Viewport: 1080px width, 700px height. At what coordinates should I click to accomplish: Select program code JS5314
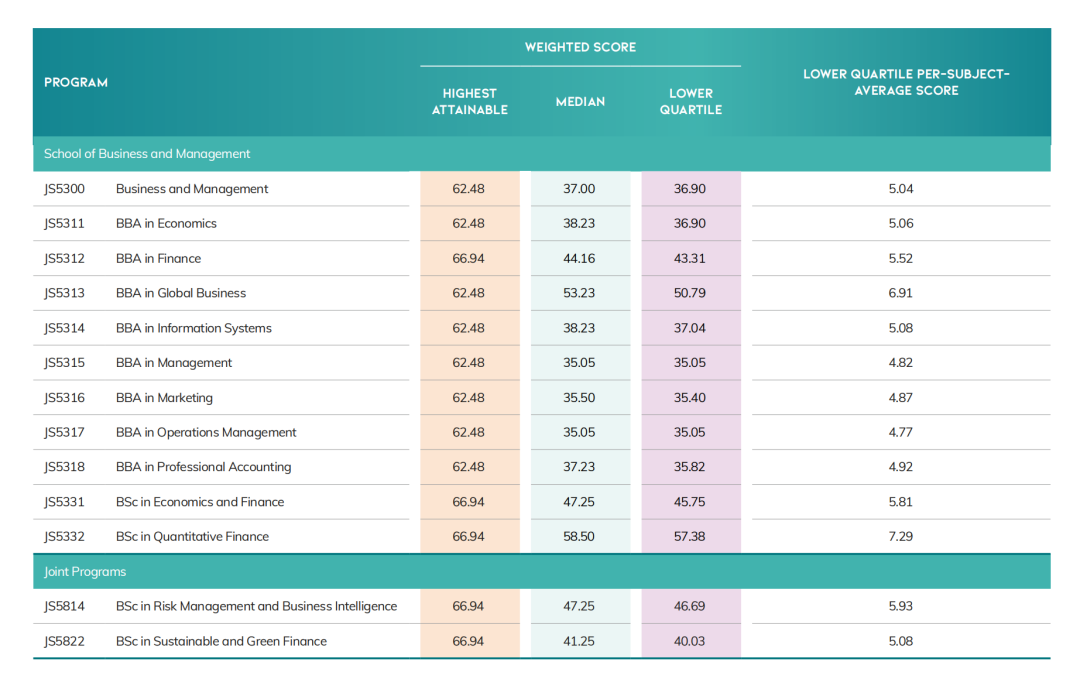[x=65, y=328]
